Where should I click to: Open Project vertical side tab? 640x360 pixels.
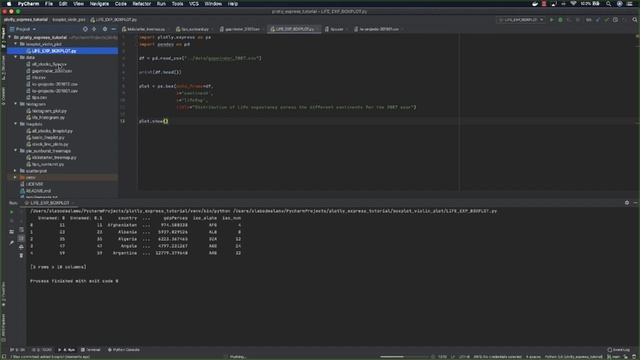coord(3,38)
